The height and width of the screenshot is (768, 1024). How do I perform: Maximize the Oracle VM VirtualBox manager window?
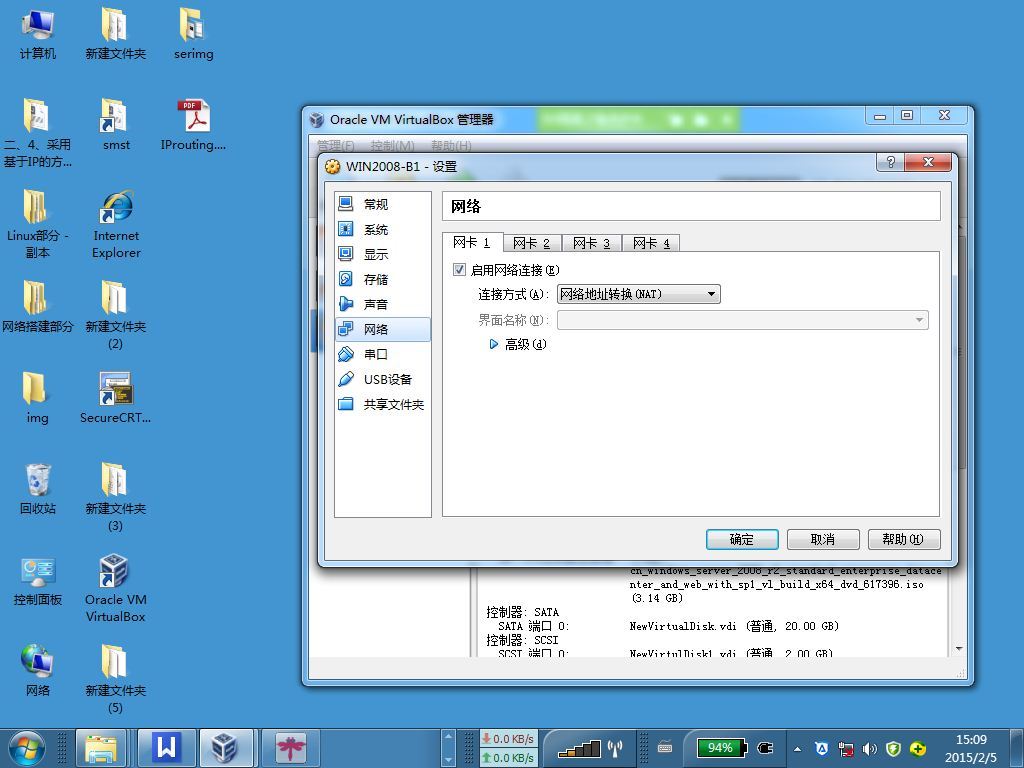(906, 116)
